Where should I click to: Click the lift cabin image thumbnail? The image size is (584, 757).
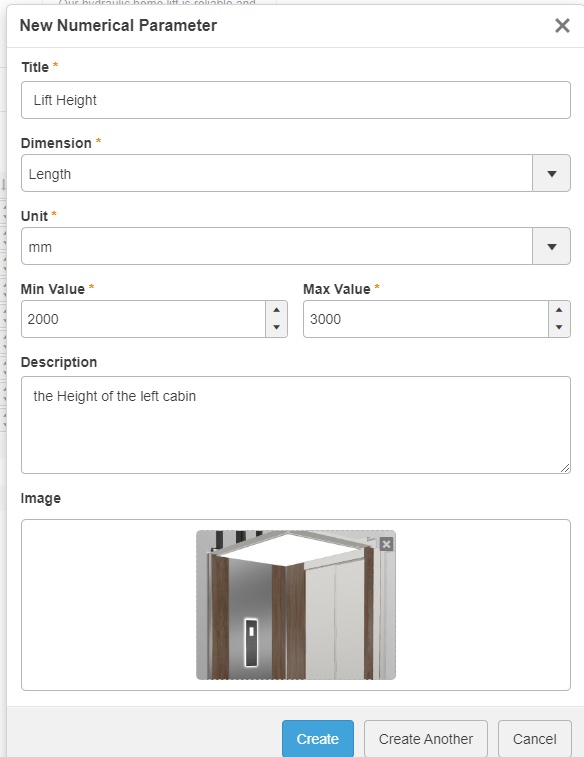tap(296, 605)
